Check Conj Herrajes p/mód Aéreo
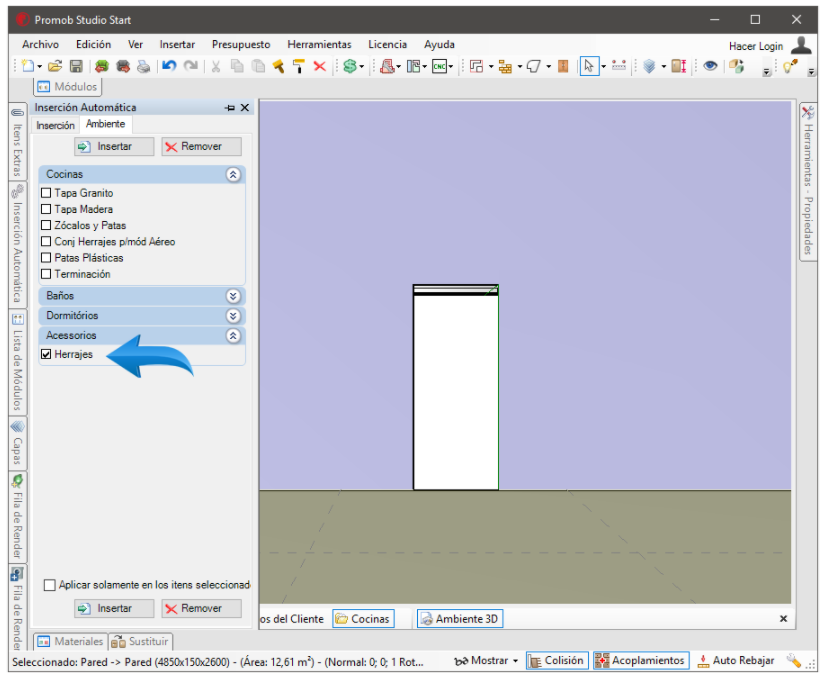The width and height of the screenshot is (824, 679). tap(46, 242)
